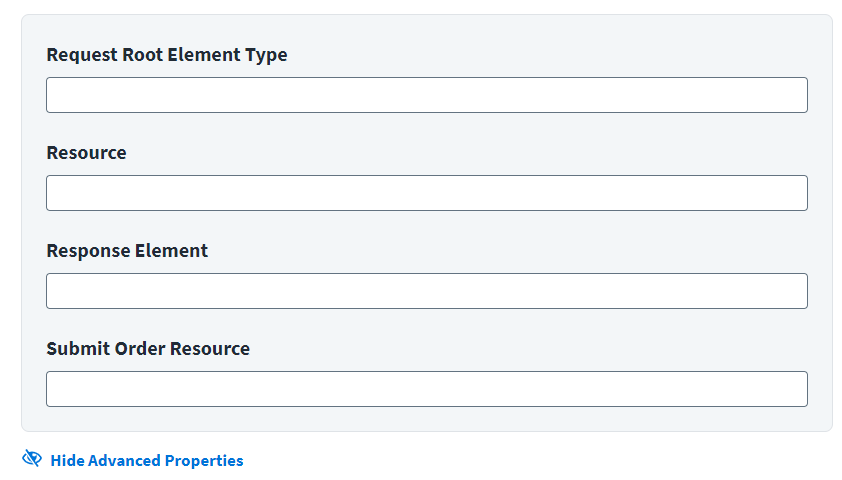This screenshot has width=842, height=480.
Task: Place cursor in first field under Request Root
Action: (427, 95)
